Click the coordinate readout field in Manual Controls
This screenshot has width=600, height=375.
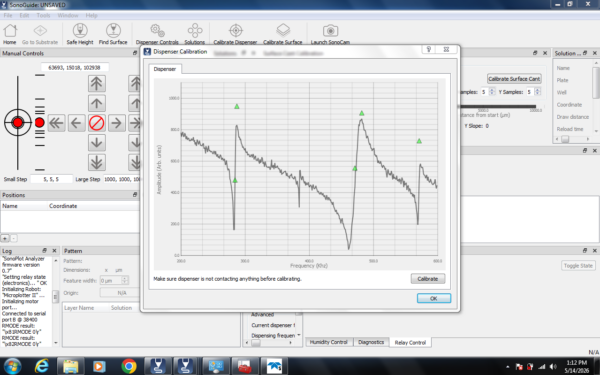[75, 67]
